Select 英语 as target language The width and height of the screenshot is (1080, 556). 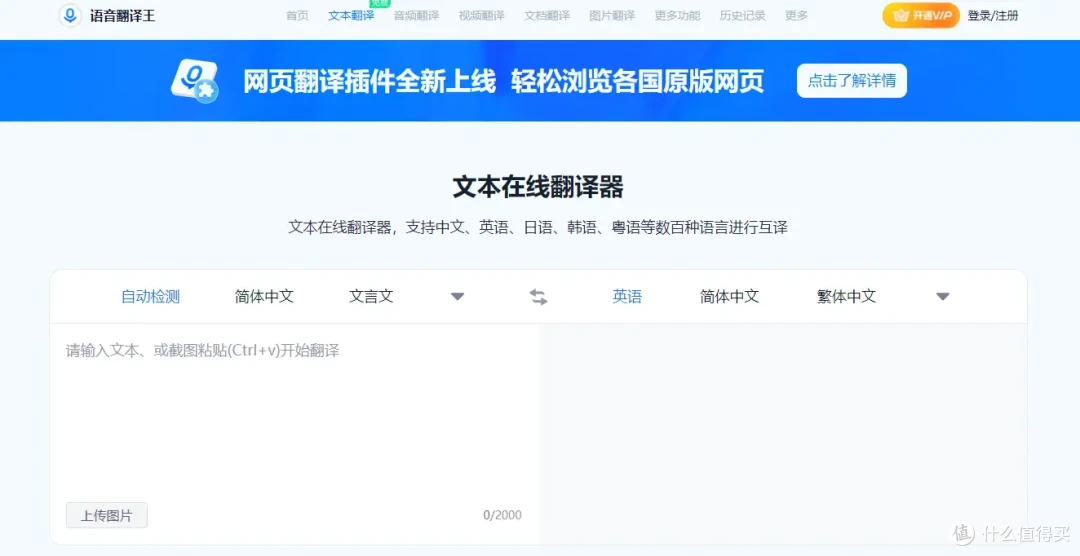627,297
